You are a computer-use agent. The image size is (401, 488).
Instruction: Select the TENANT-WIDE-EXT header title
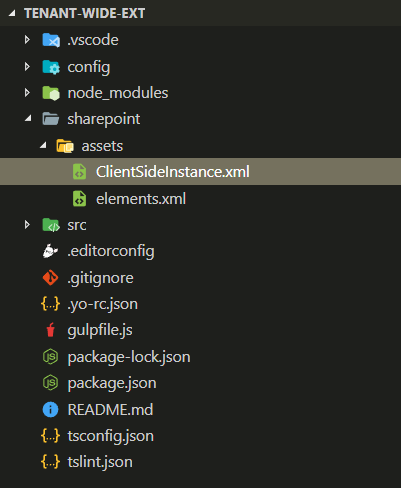pyautogui.click(x=85, y=13)
